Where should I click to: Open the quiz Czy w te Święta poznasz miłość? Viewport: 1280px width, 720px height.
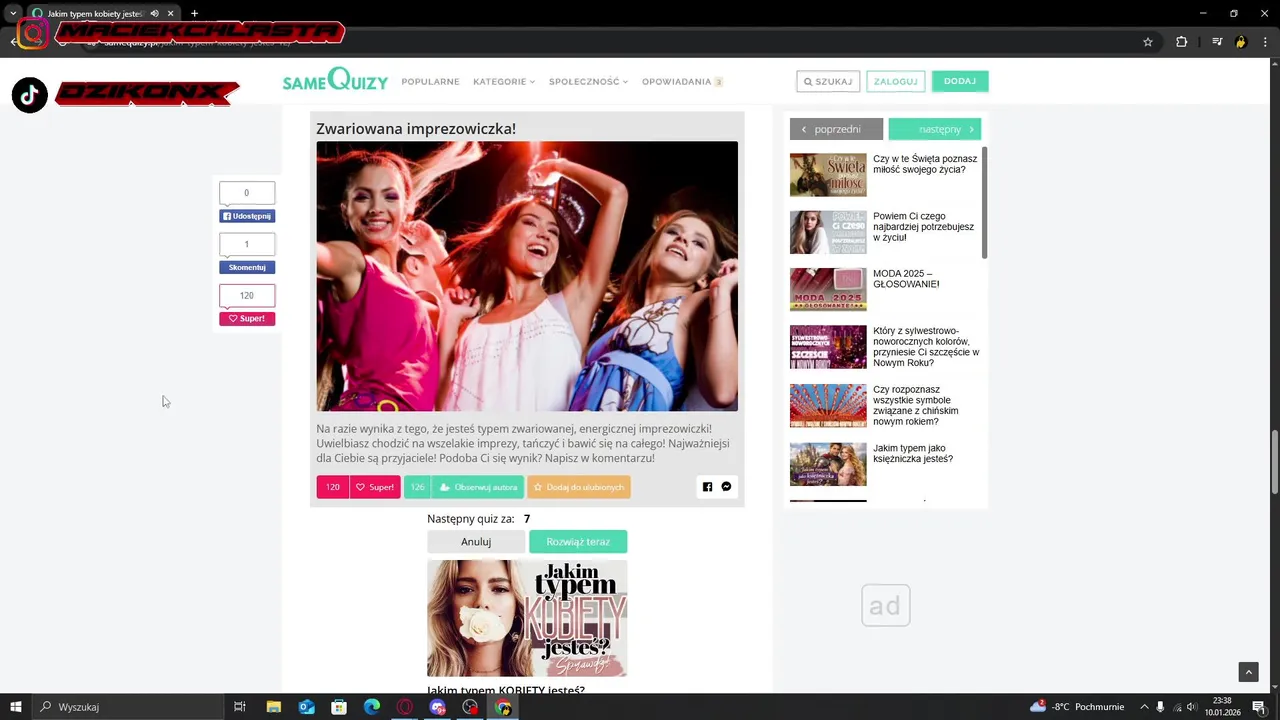925,164
